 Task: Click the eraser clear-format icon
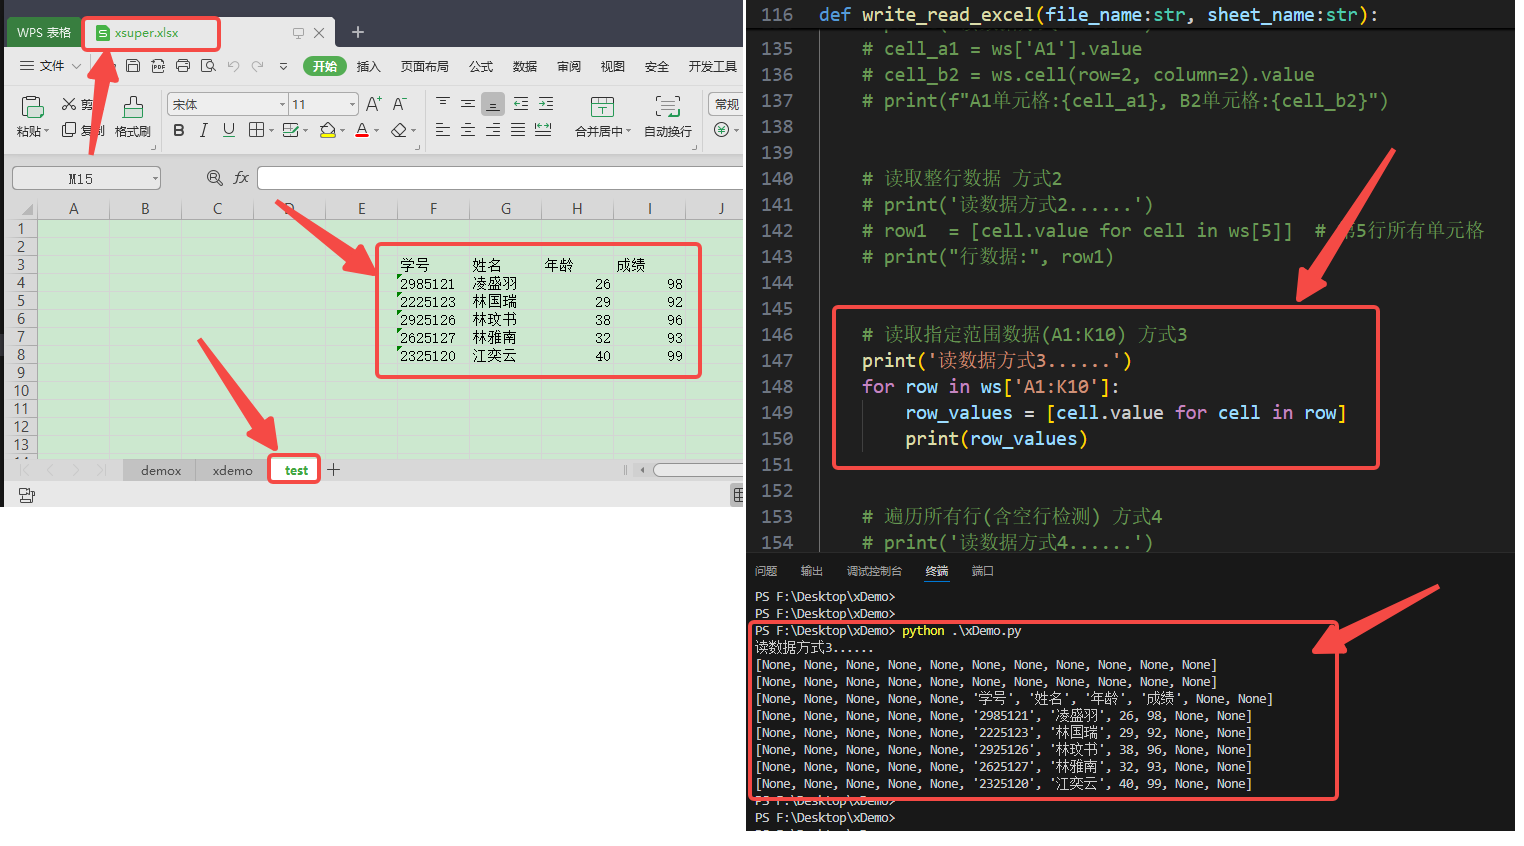point(399,130)
